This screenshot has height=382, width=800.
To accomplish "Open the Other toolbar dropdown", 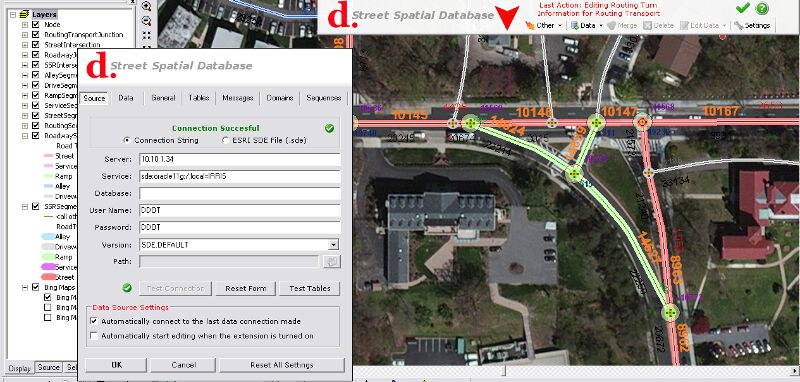I will (544, 25).
